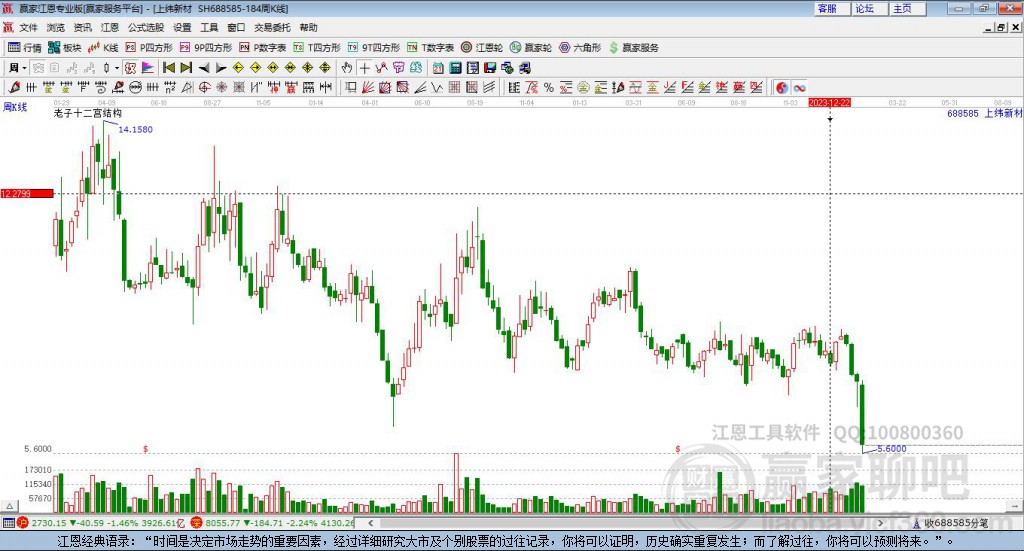Click the infinity symbol icon

pos(799,87)
